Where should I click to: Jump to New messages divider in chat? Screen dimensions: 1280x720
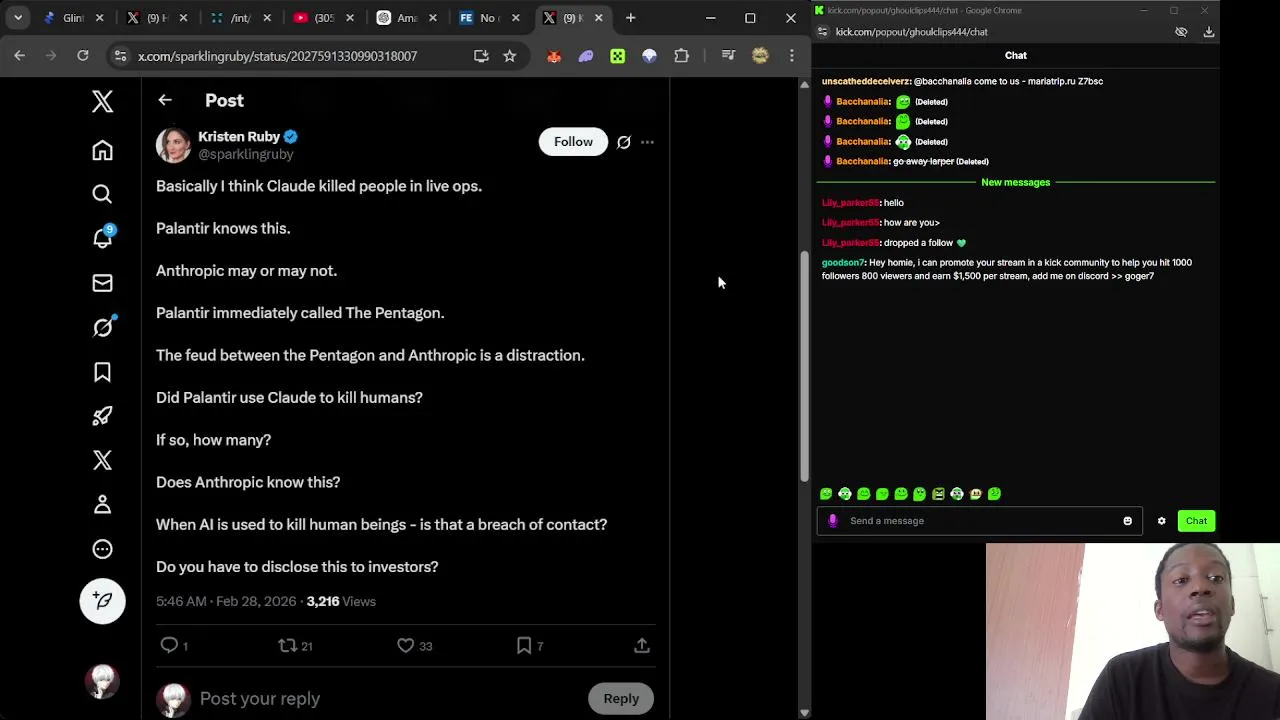coord(1015,182)
